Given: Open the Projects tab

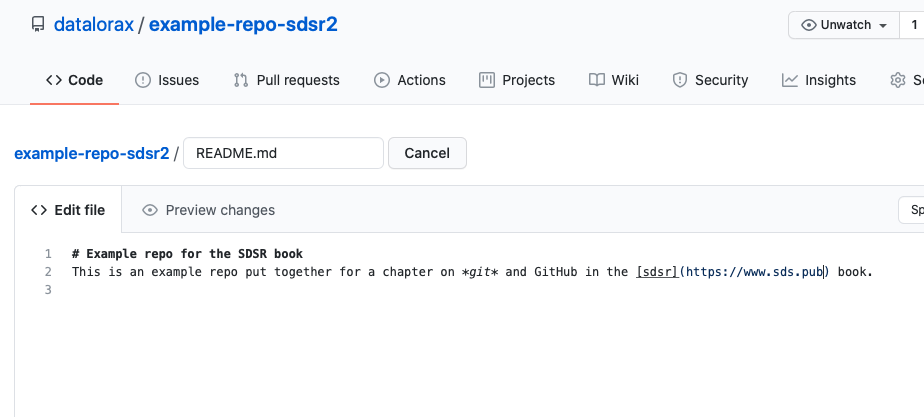Looking at the screenshot, I should 517,80.
